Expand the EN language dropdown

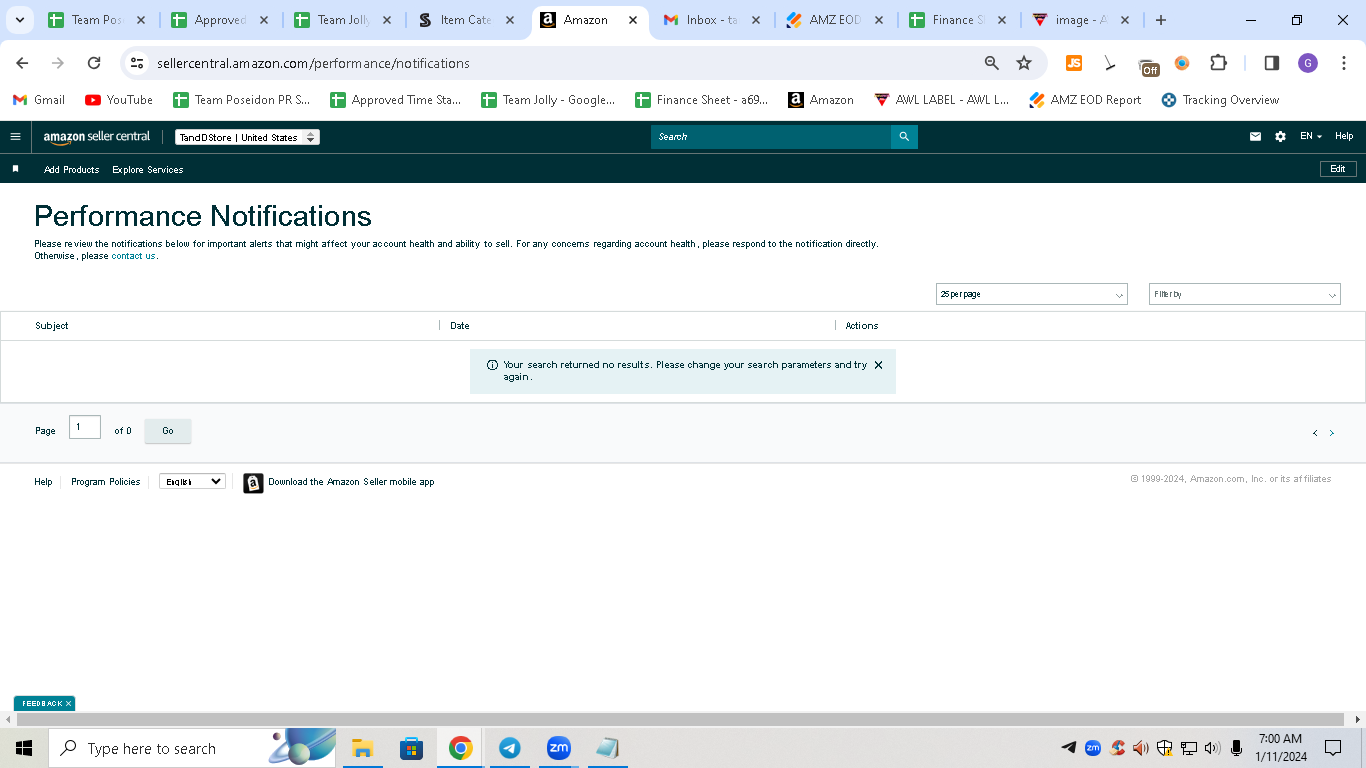1311,137
